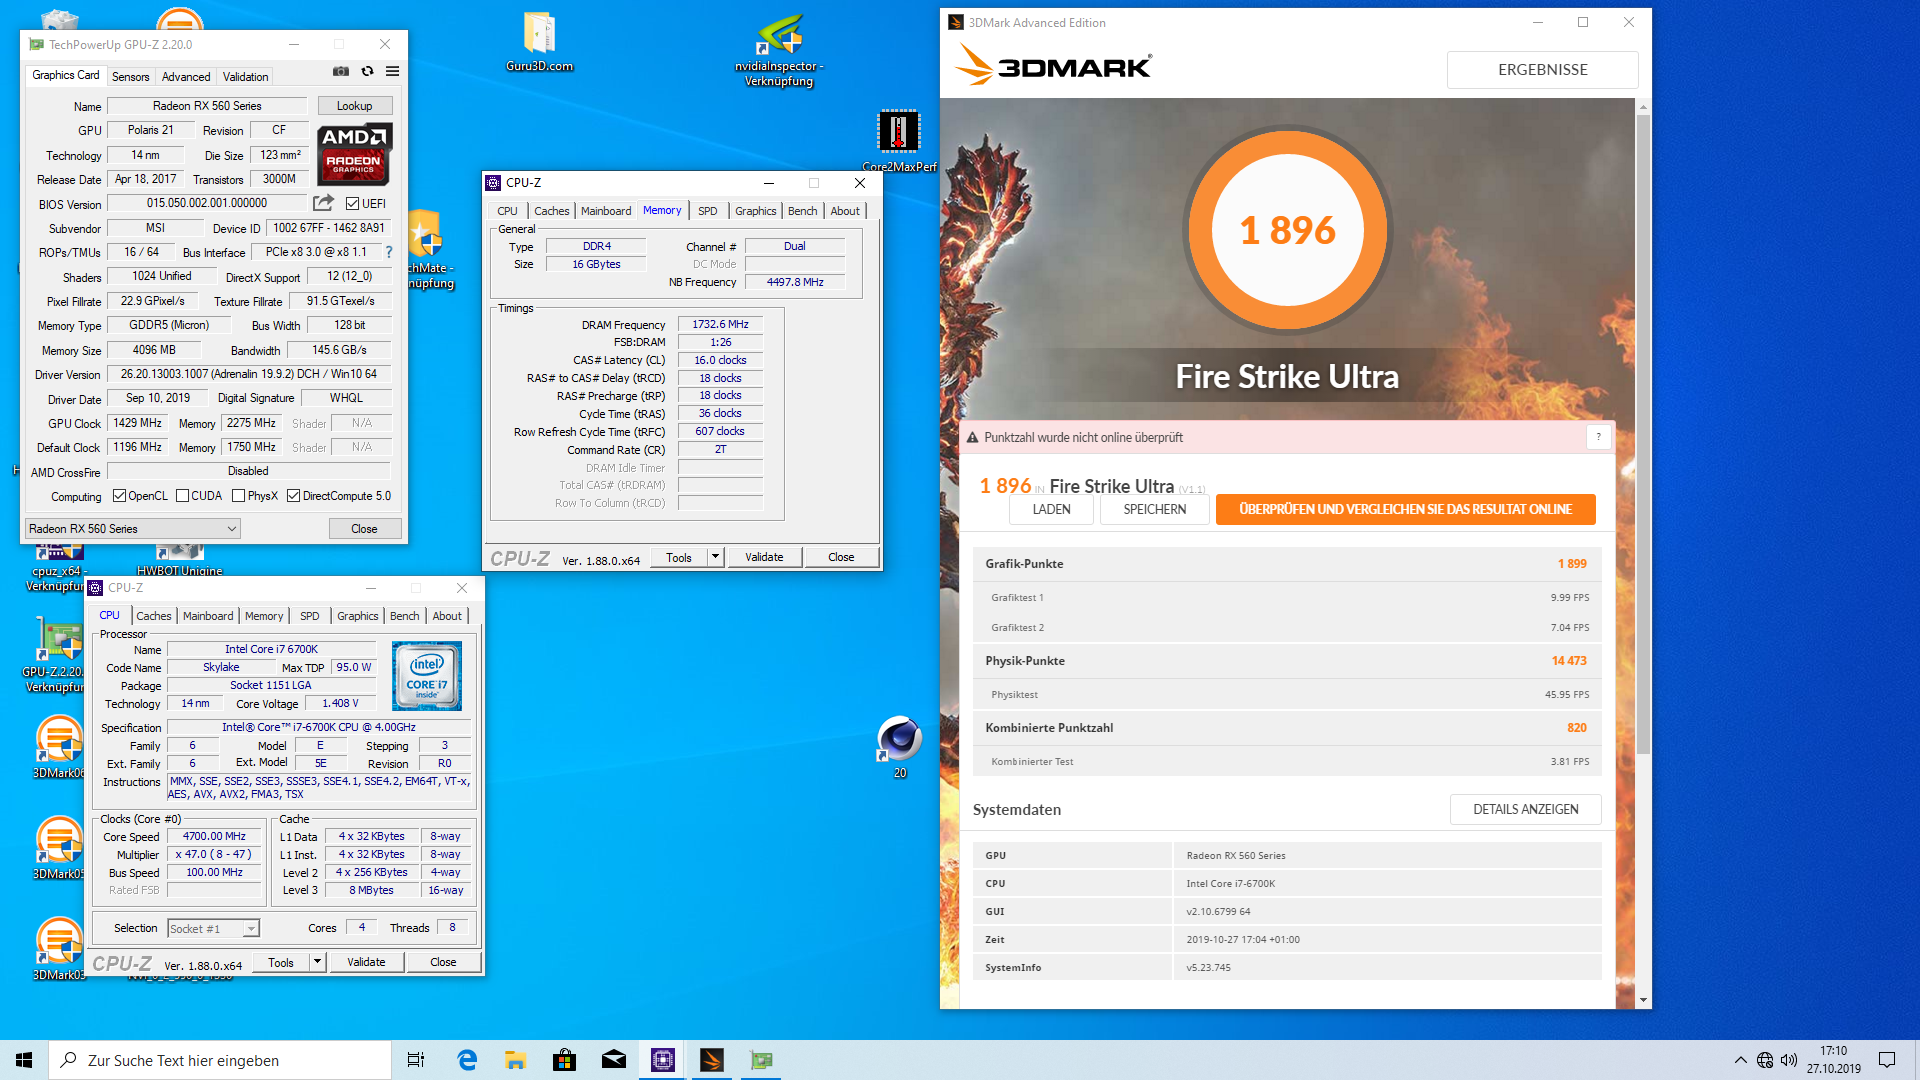Click the 3DMark scrollbar down arrow

(1643, 1000)
